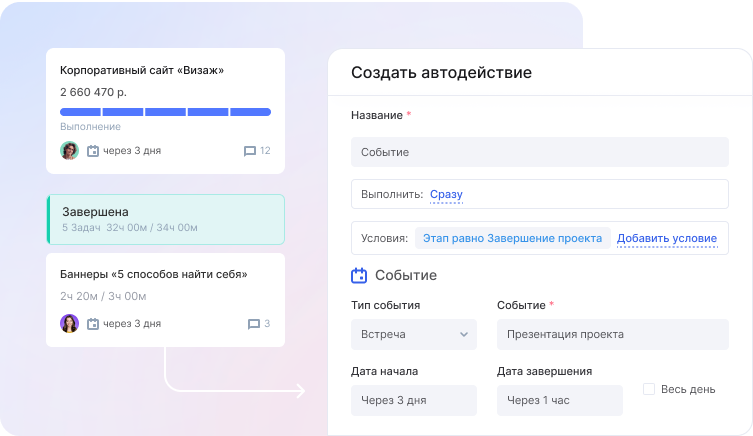Open the Дата завершения field Через 1 час
The image size is (753, 436).
click(x=559, y=400)
